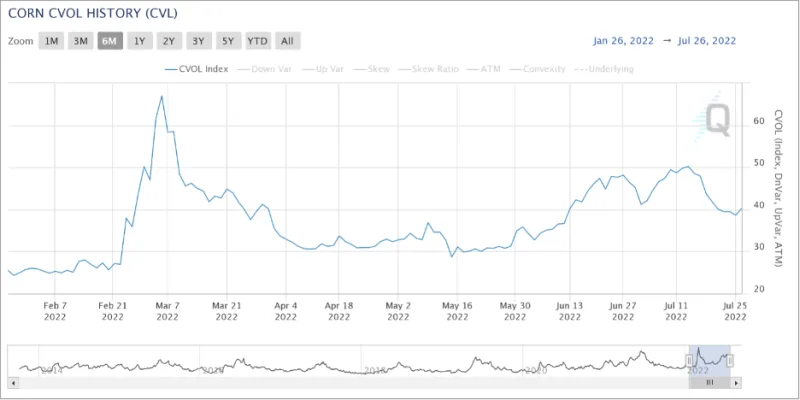Click the scrollbar left arrow
This screenshot has height=400, width=800.
click(13, 382)
